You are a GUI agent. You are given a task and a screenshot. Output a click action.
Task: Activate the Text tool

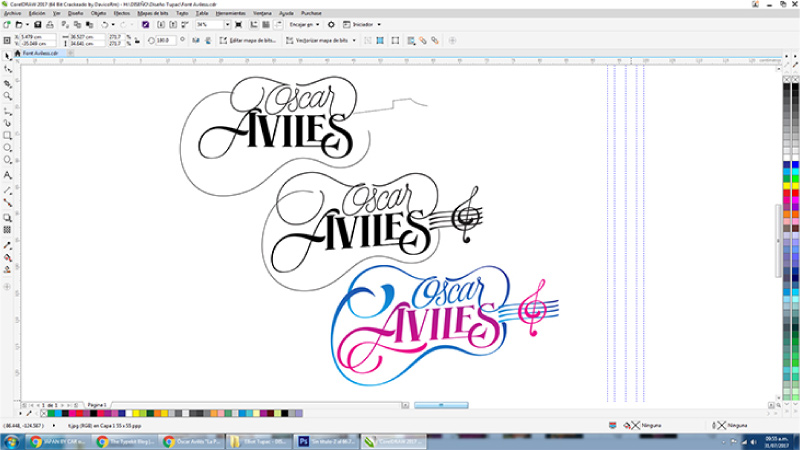(7, 175)
